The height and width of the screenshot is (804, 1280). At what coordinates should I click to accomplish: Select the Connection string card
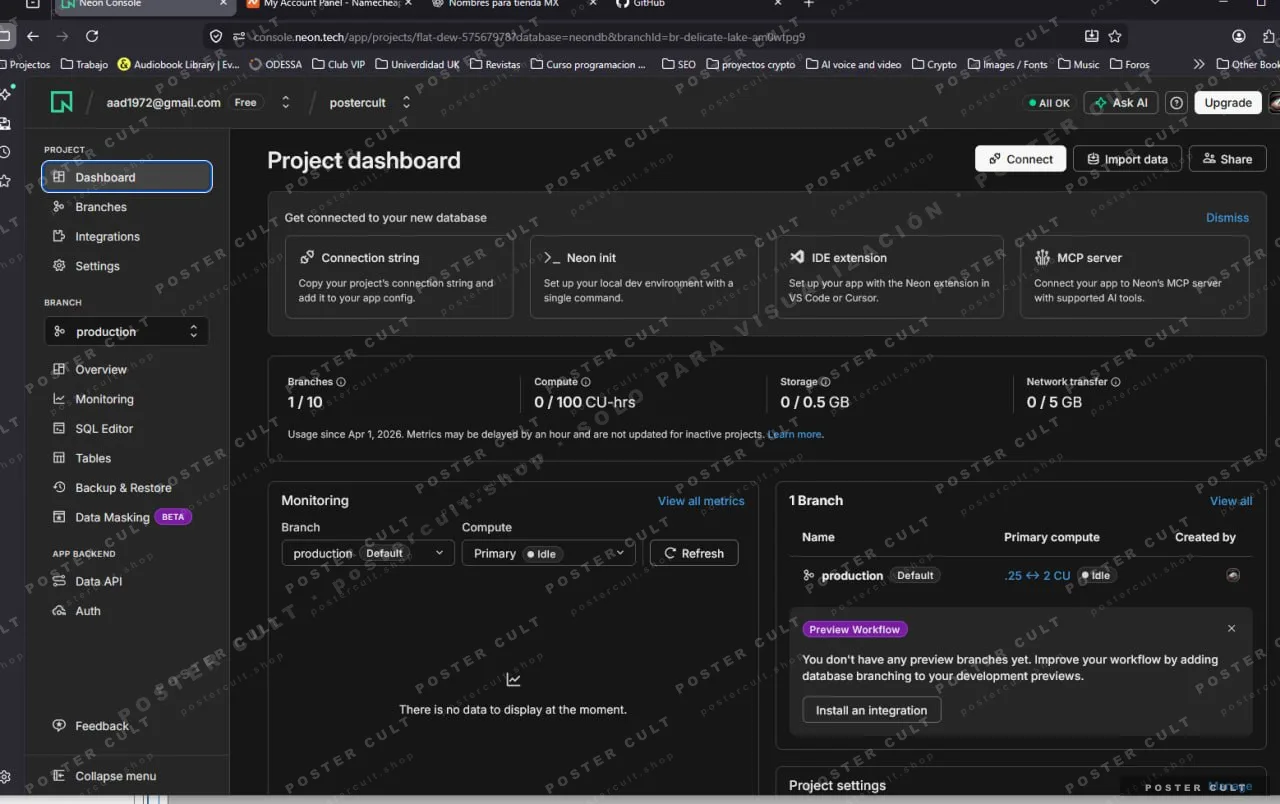point(398,277)
